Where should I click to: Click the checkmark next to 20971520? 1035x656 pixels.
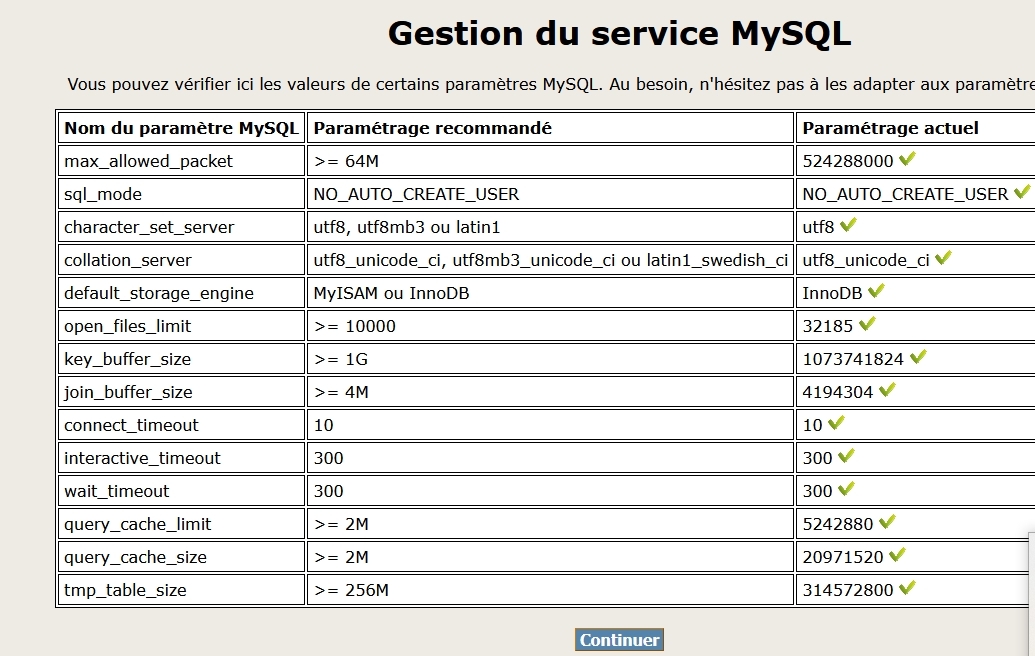[897, 555]
